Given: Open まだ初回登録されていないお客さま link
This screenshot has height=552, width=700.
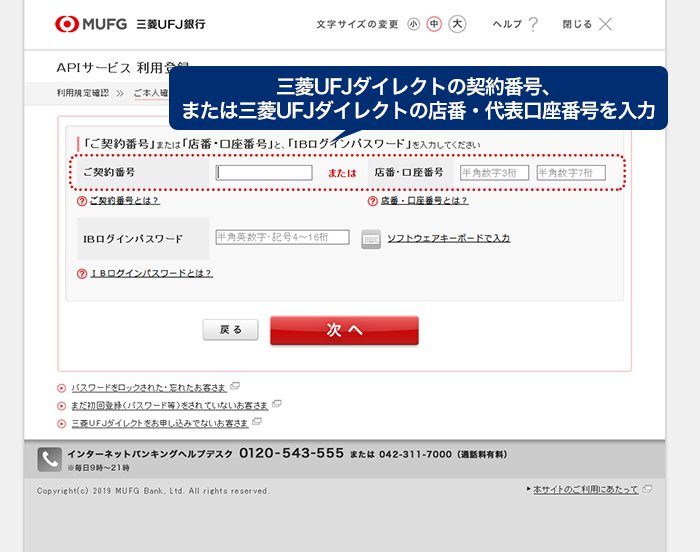Looking at the screenshot, I should tap(170, 406).
